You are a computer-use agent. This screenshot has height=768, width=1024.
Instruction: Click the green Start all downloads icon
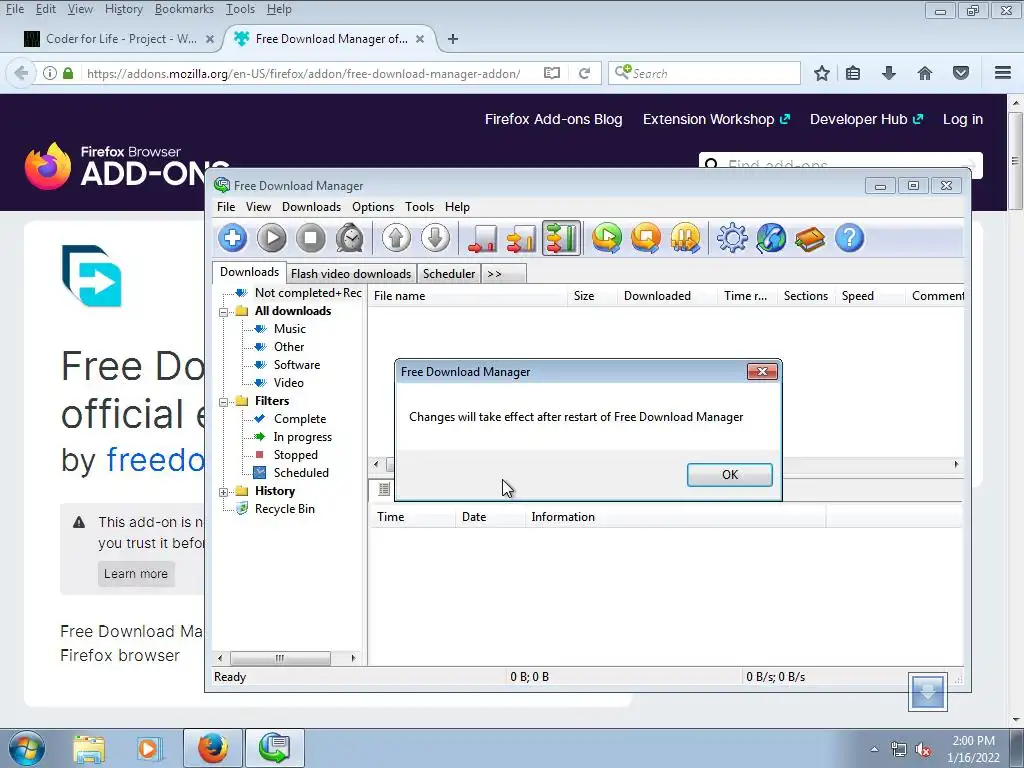coord(607,238)
